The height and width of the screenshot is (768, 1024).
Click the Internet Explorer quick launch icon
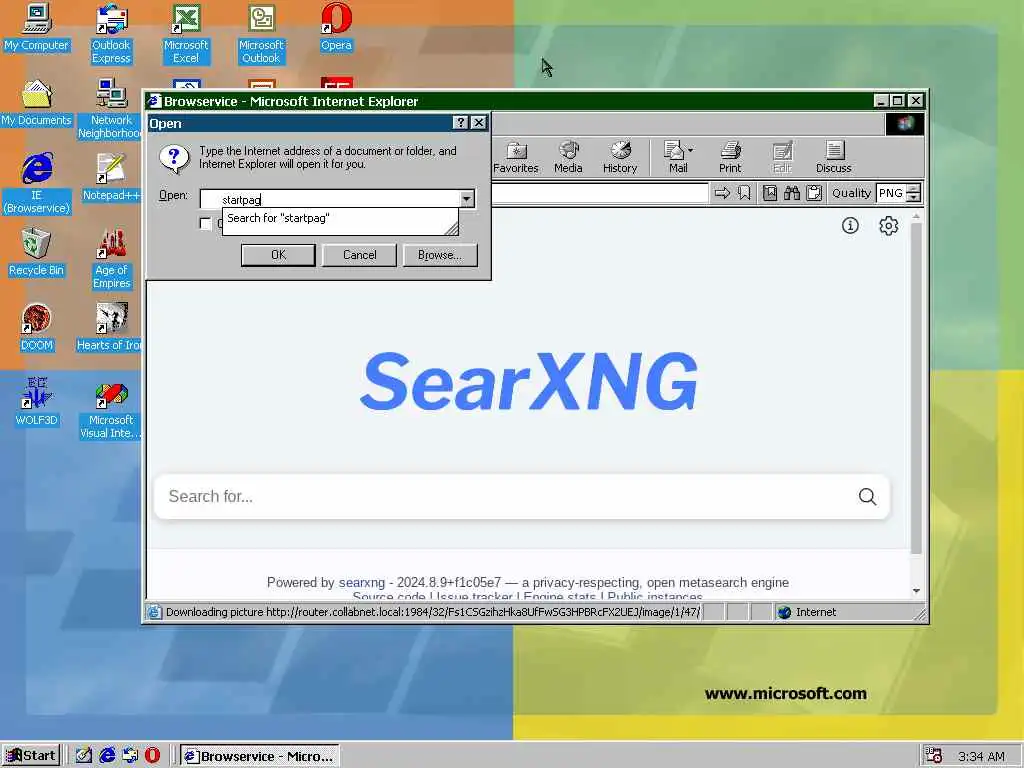[107, 756]
